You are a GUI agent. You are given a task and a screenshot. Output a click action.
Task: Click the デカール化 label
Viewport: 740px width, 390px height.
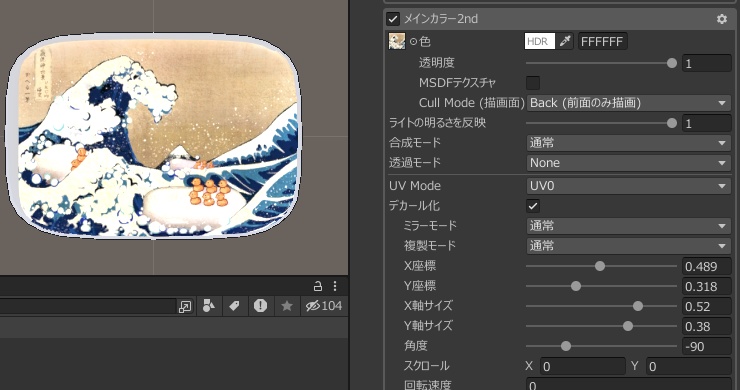tap(414, 206)
